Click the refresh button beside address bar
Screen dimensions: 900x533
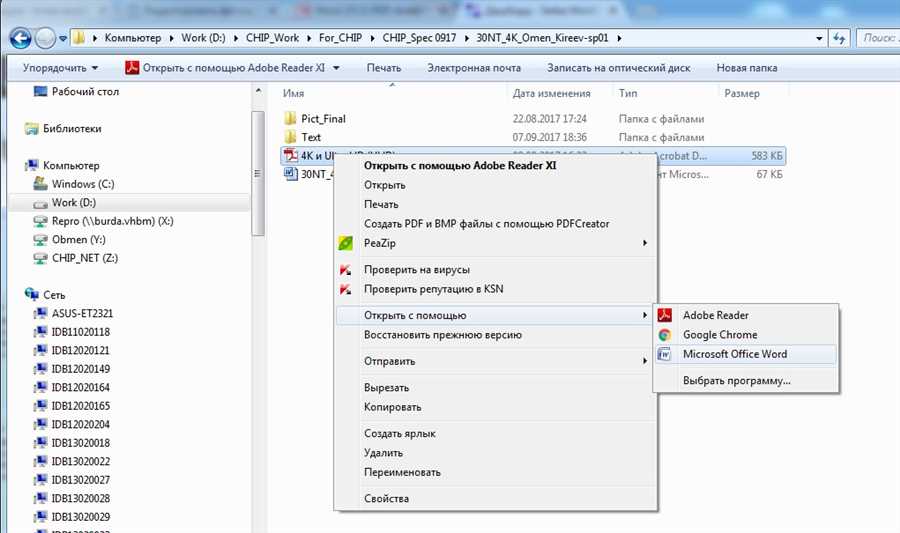pos(839,38)
